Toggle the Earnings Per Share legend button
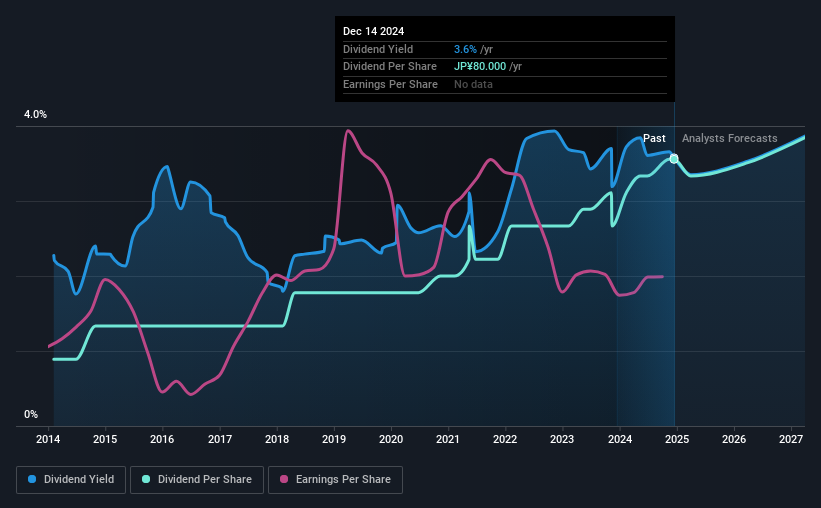The image size is (821, 508). 335,480
